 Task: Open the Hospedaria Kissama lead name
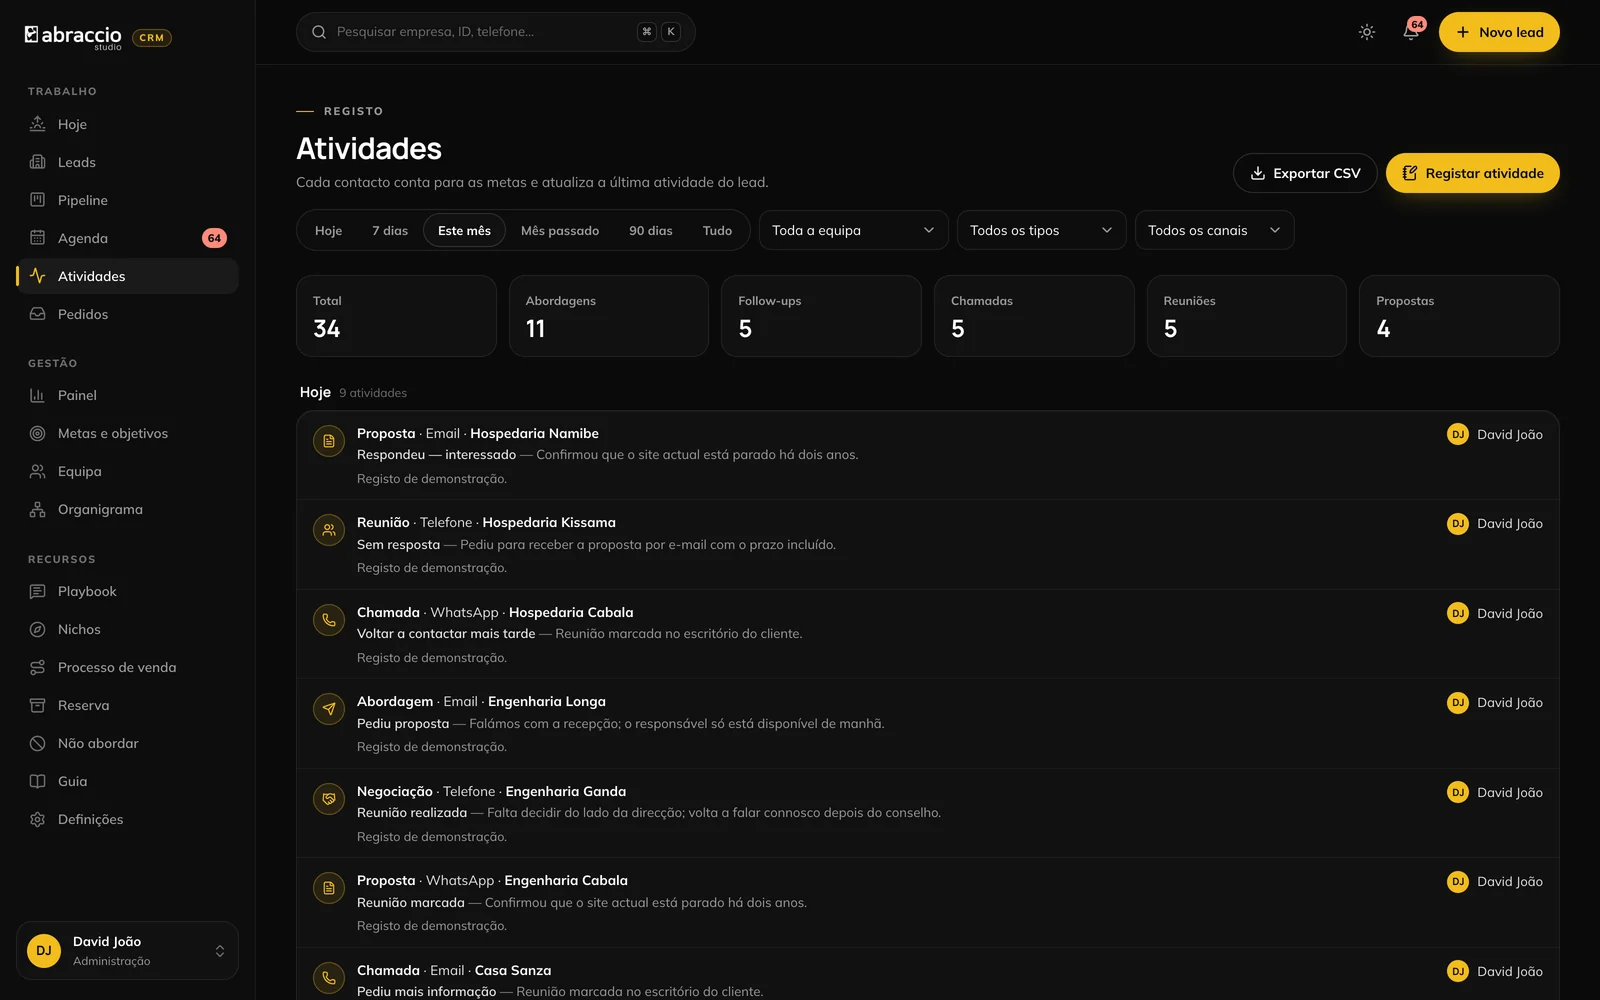click(x=549, y=522)
